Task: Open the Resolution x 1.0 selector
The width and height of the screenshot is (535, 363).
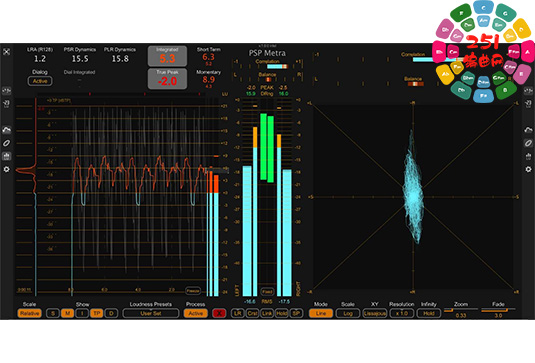Action: point(402,313)
